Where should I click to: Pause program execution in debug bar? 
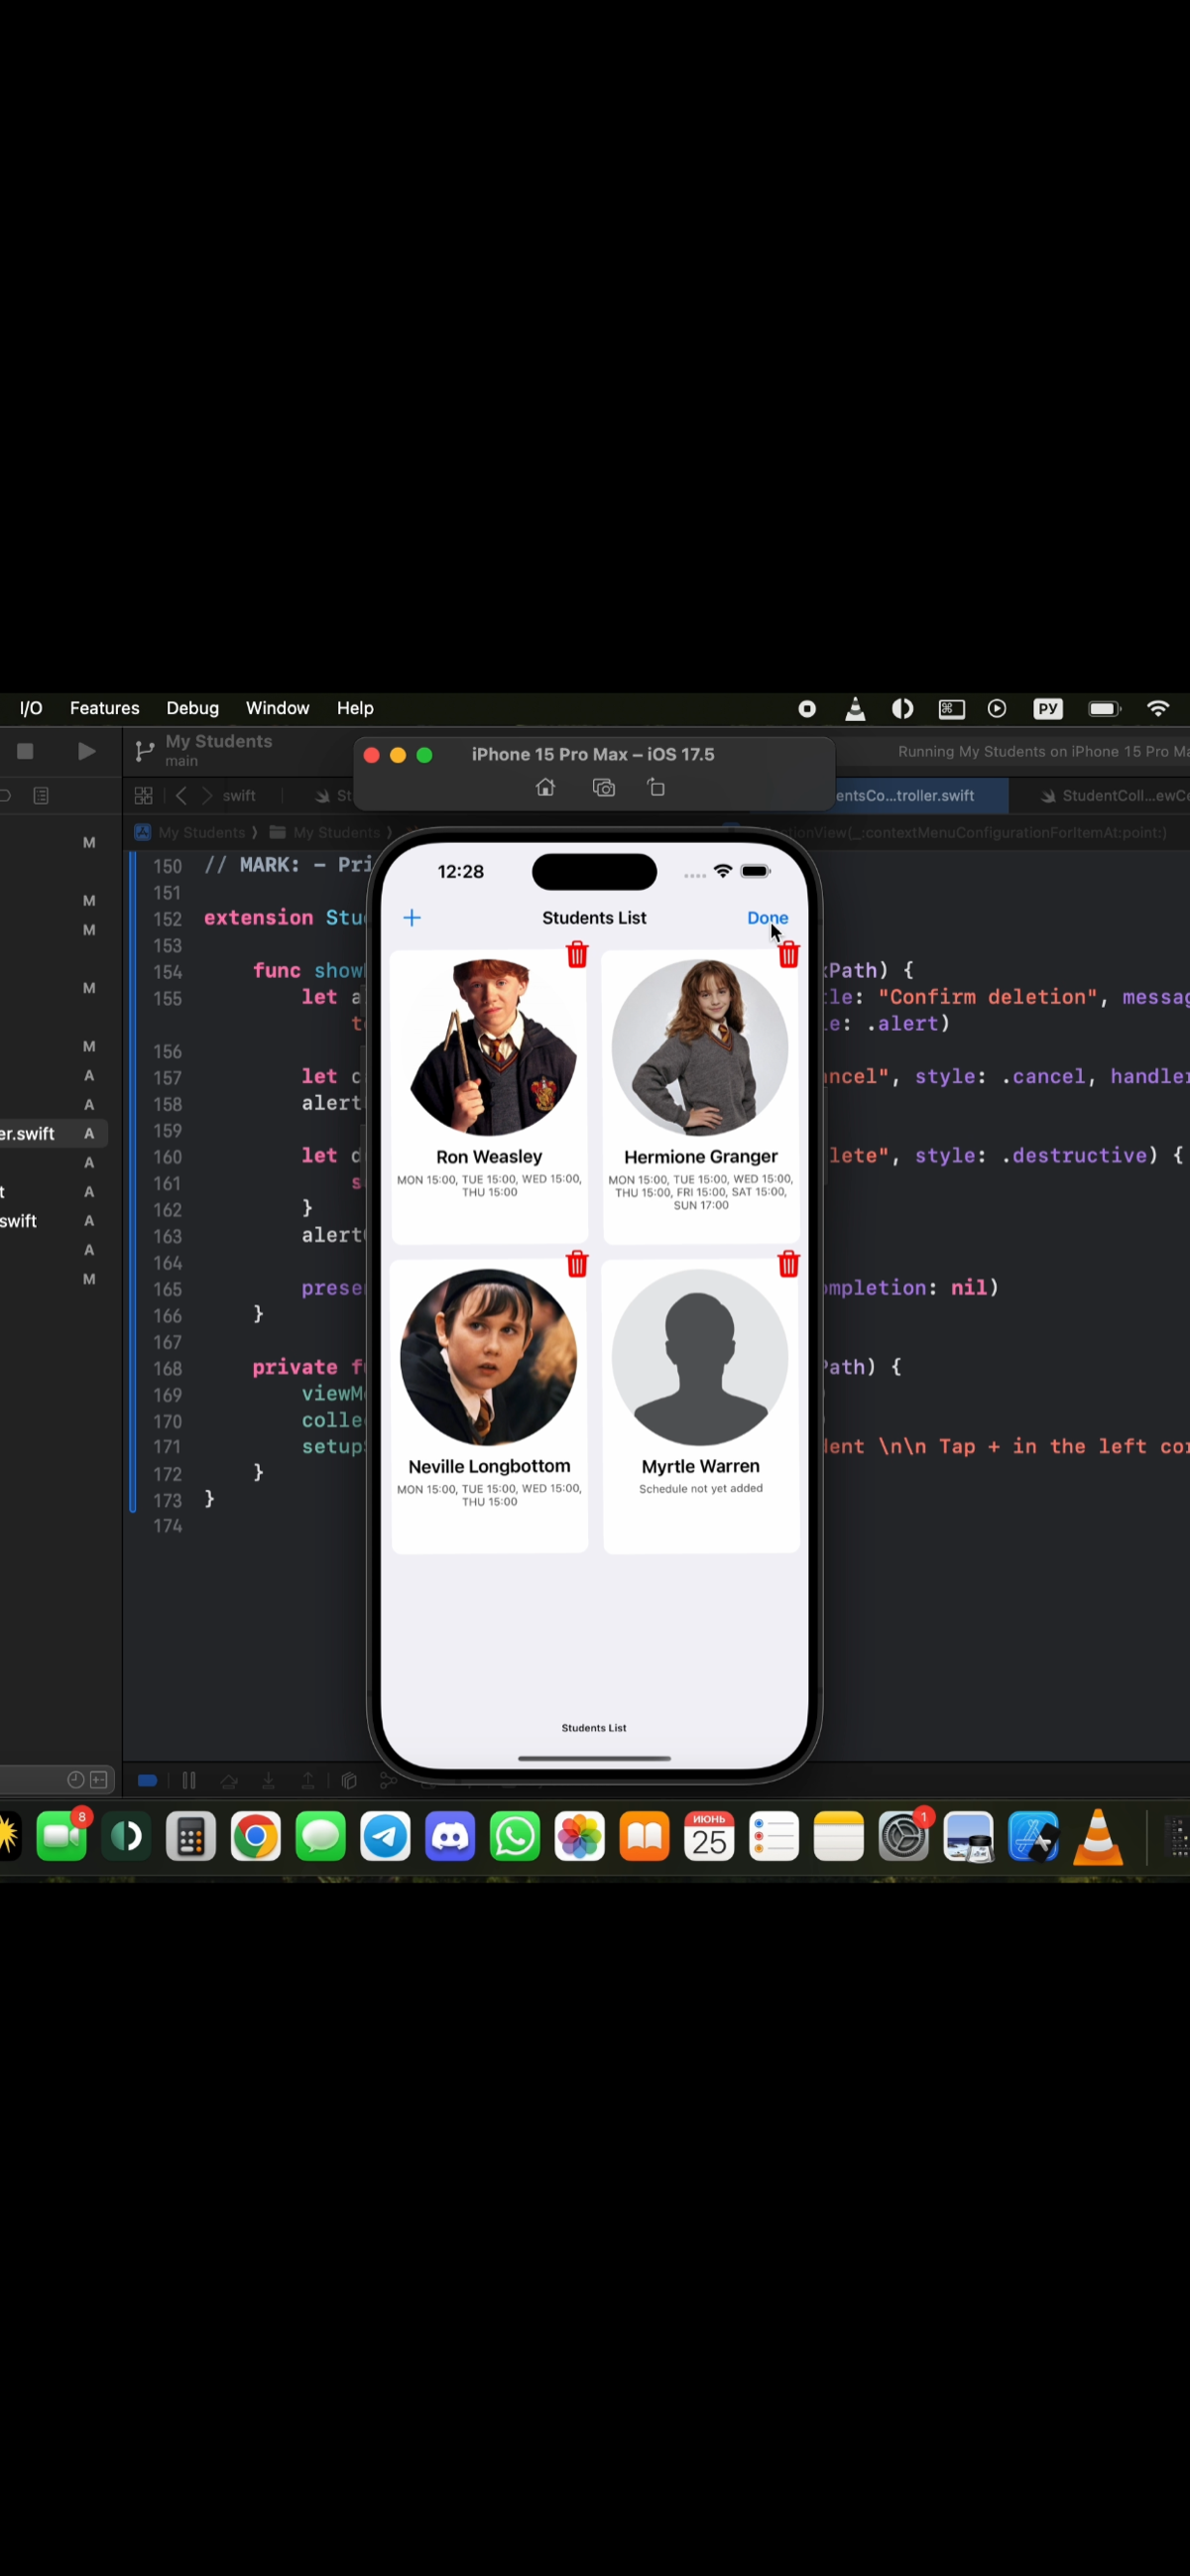click(x=188, y=1780)
